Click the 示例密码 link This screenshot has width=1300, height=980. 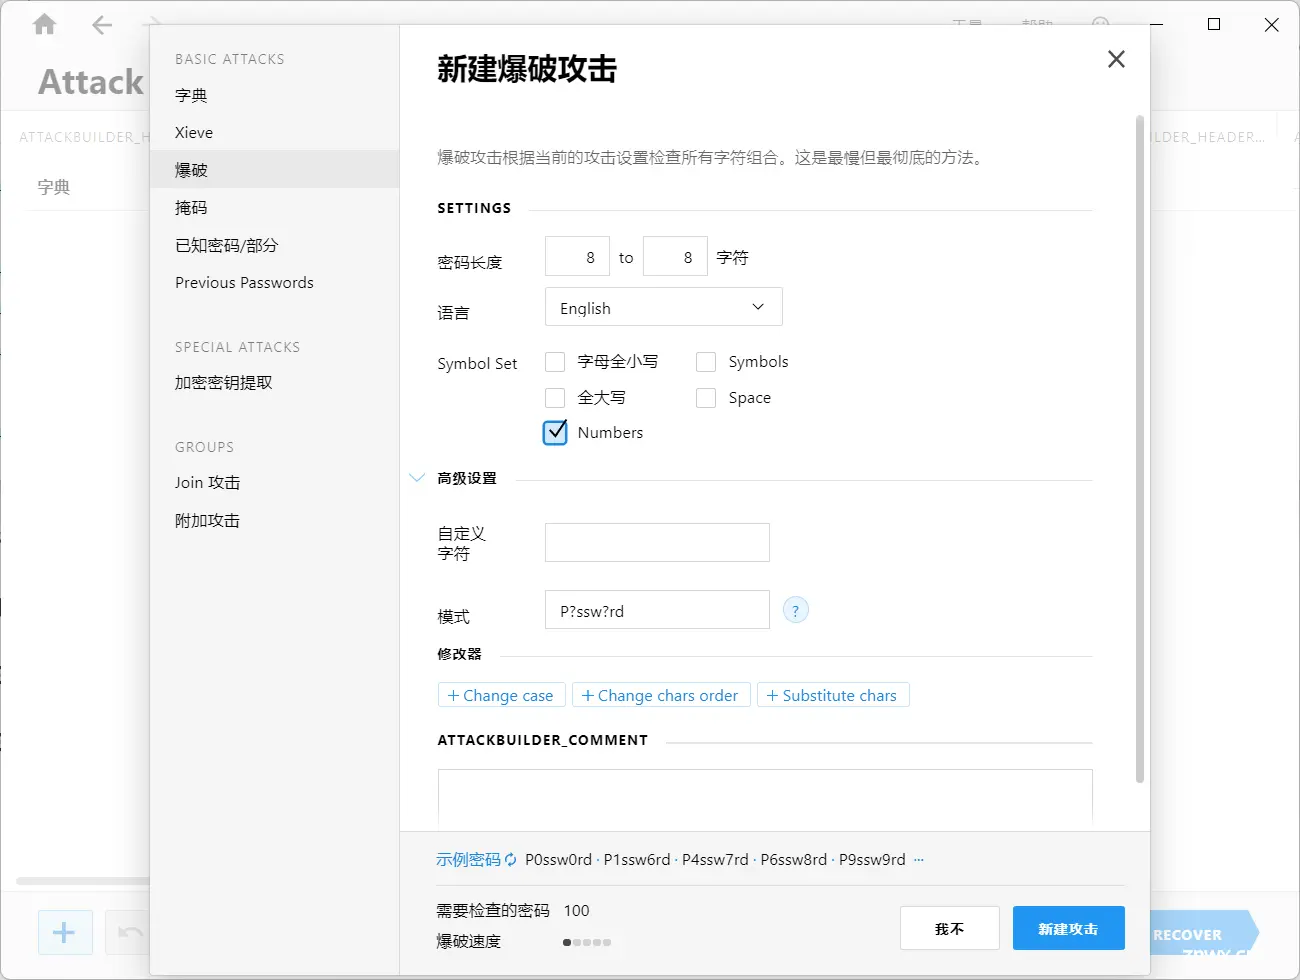pos(468,860)
